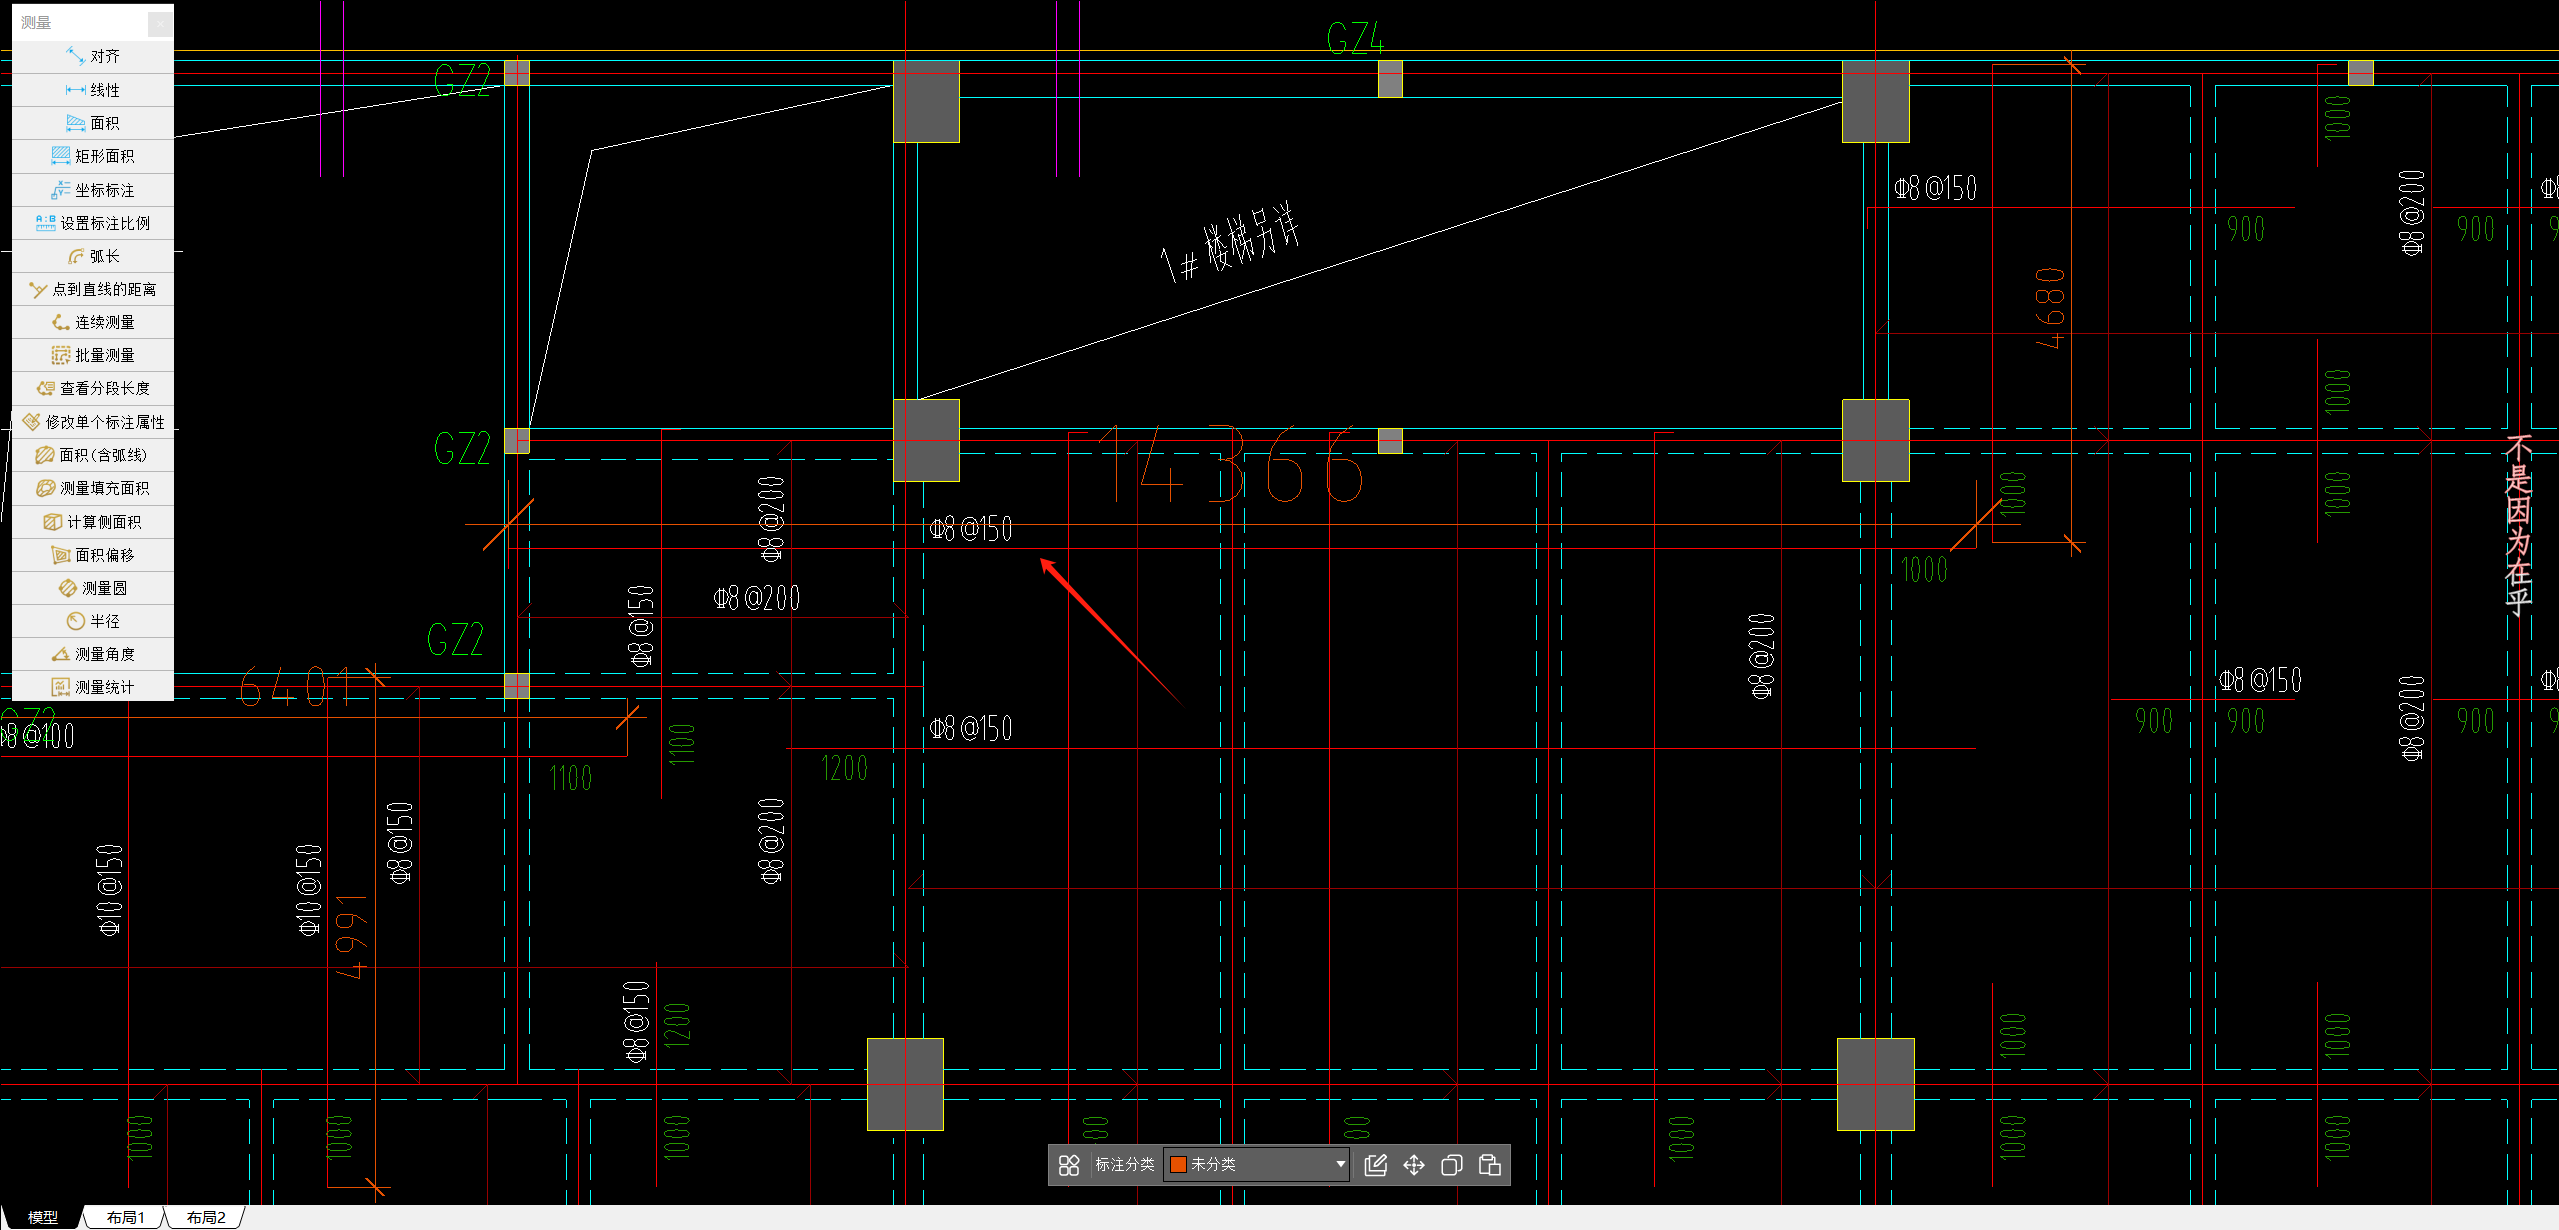This screenshot has width=2559, height=1230.
Task: Switch to the 布局1 tab
Action: (x=125, y=1217)
